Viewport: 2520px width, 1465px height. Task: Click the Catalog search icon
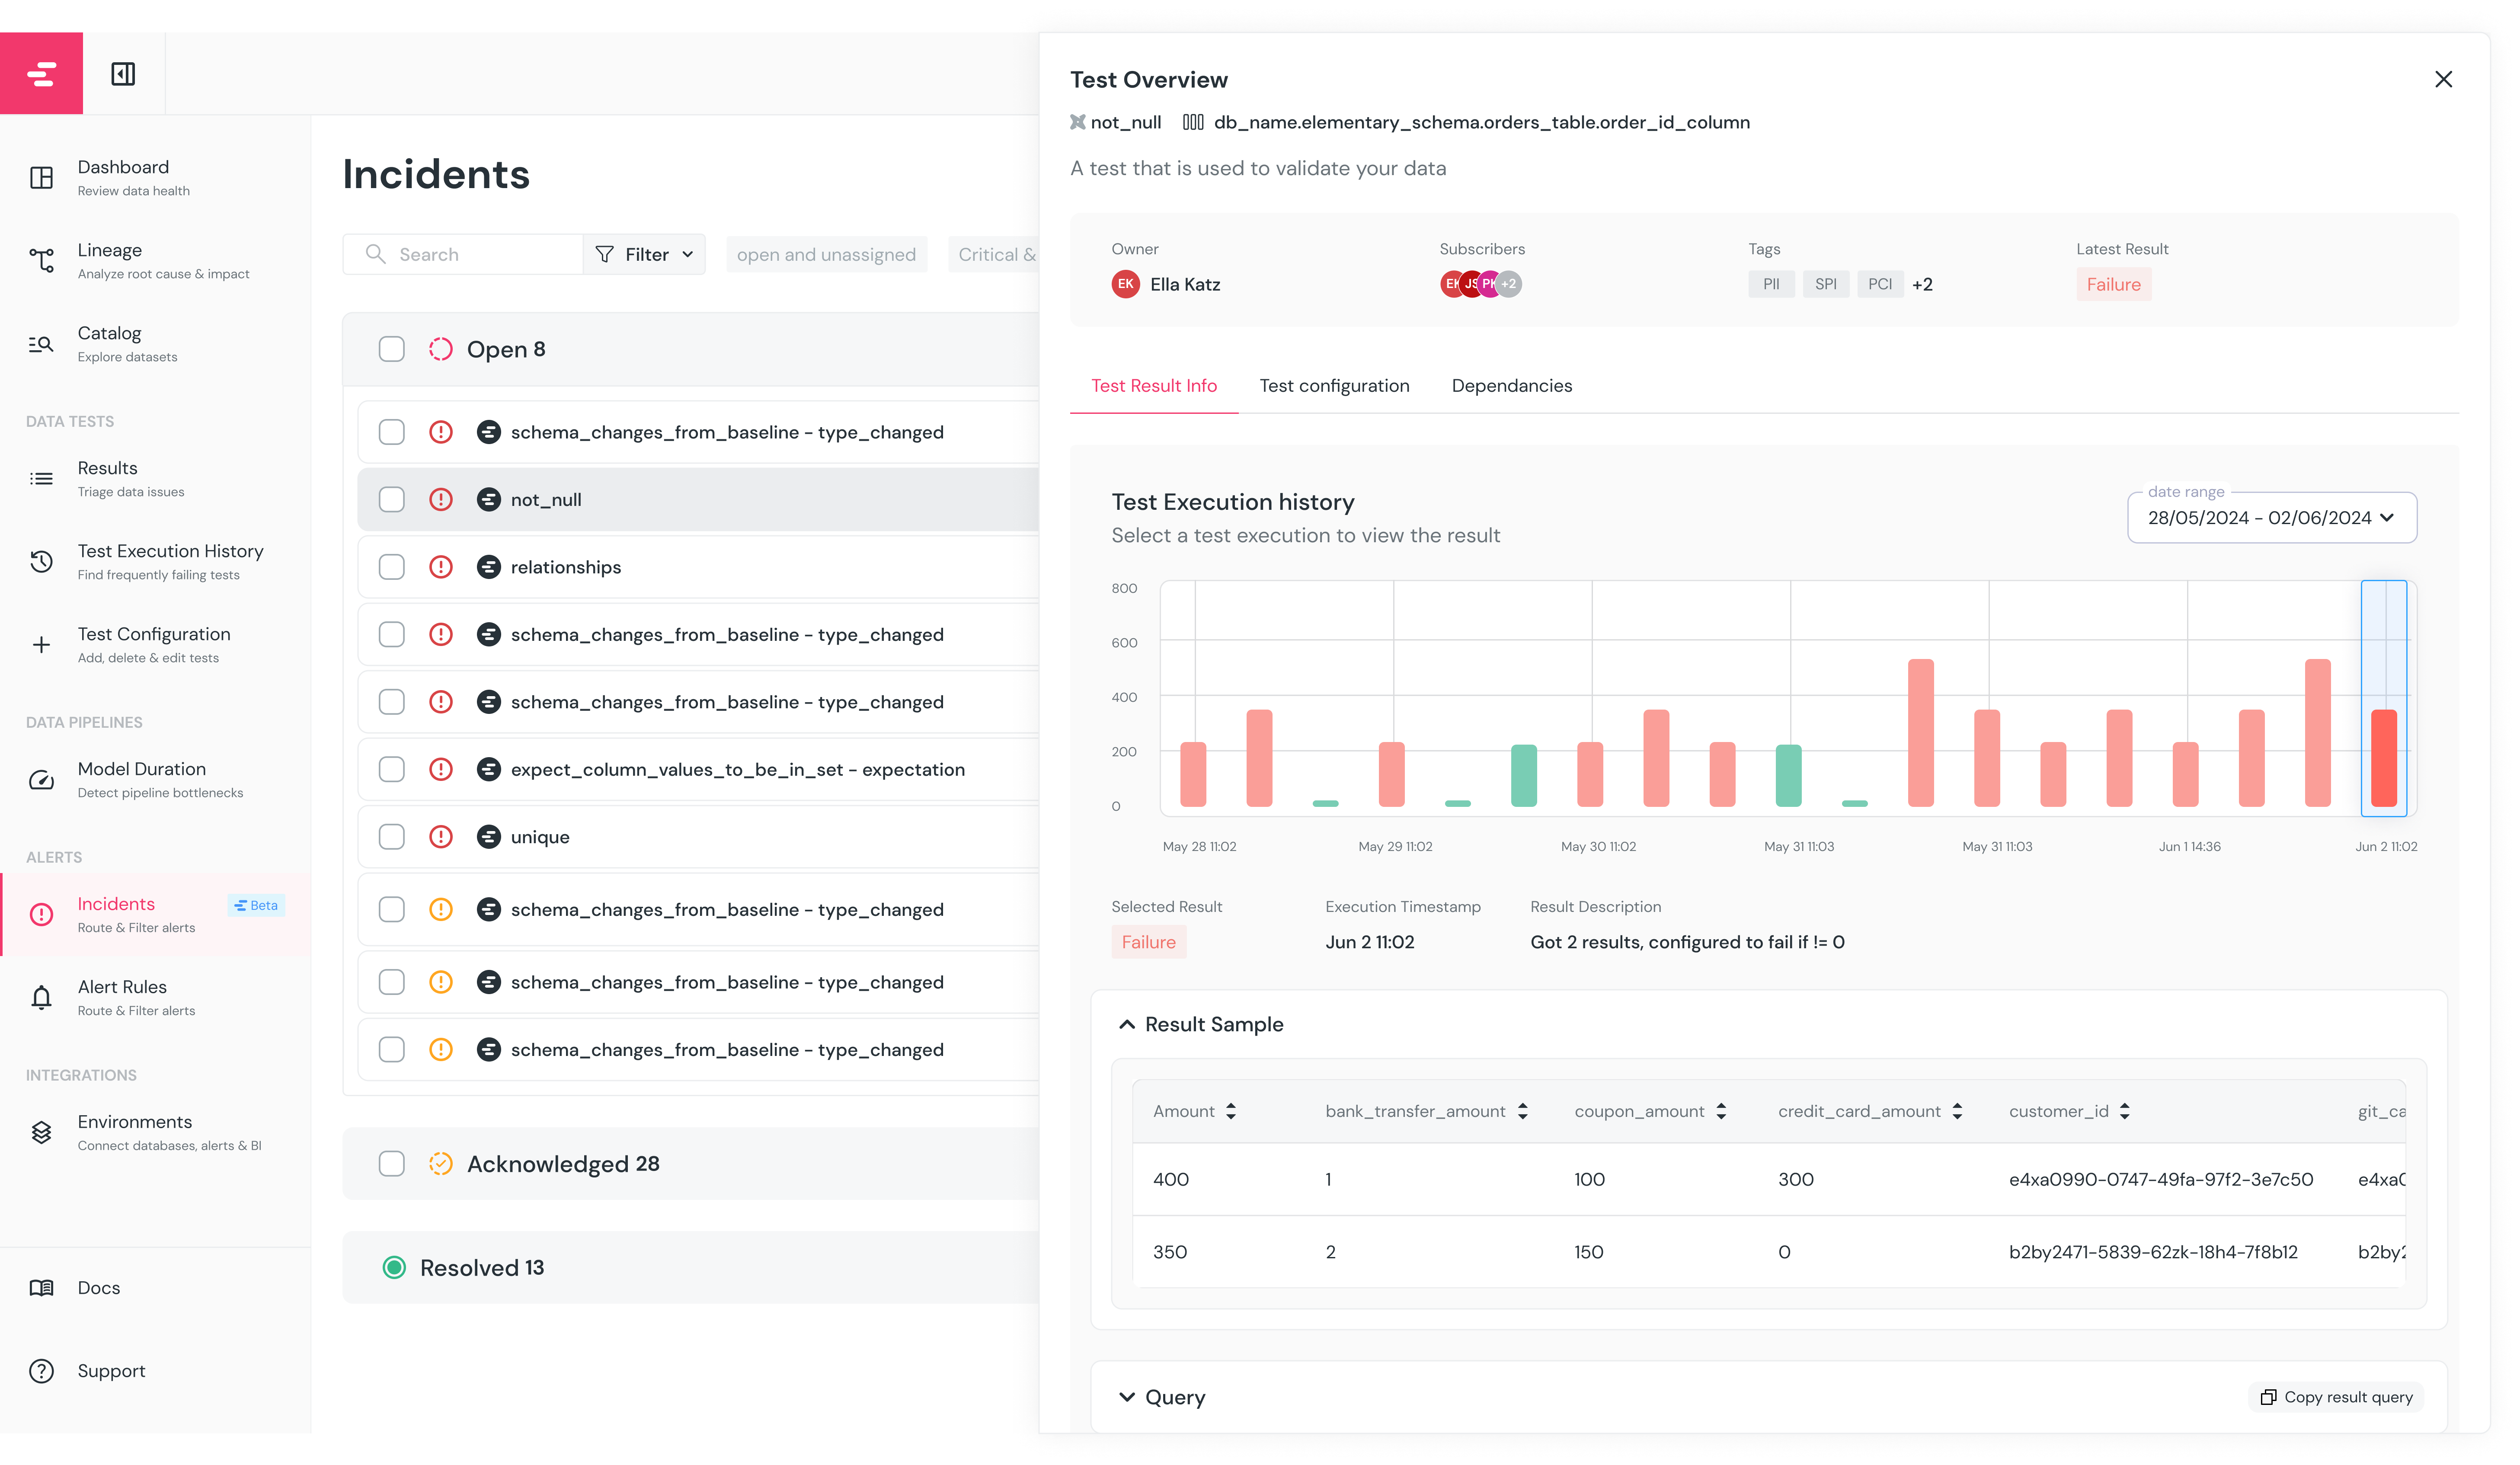coord(41,344)
